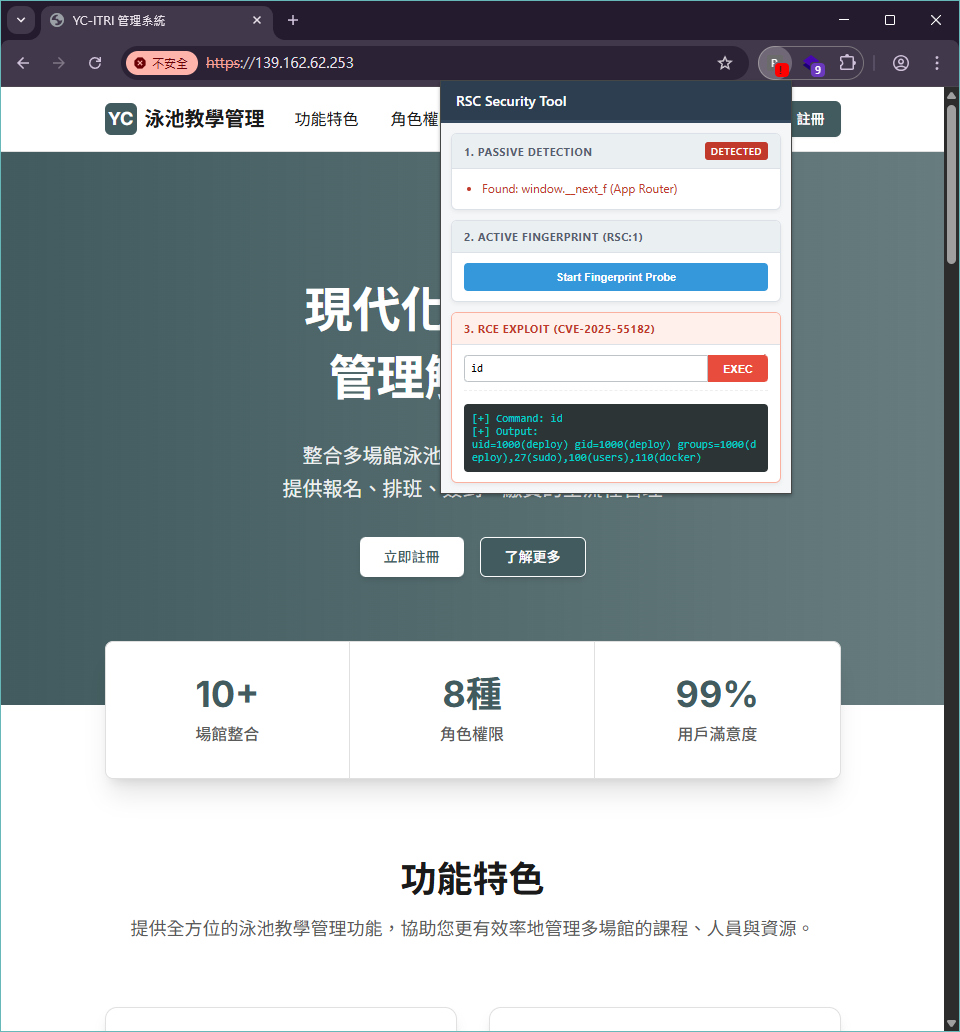Open the extension showing badge 9
Screen dimensions: 960x1032
click(x=813, y=64)
